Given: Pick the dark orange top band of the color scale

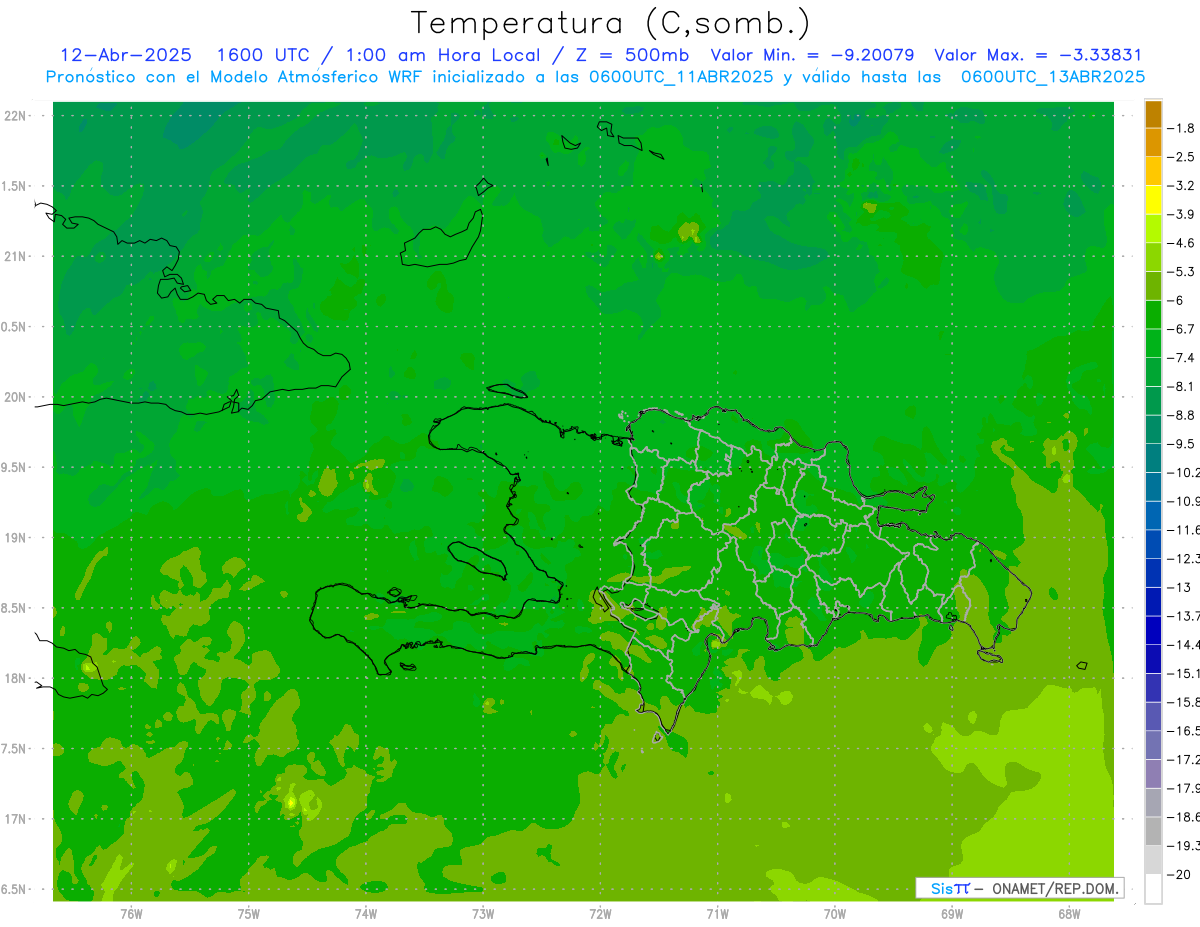Looking at the screenshot, I should pos(1153,114).
